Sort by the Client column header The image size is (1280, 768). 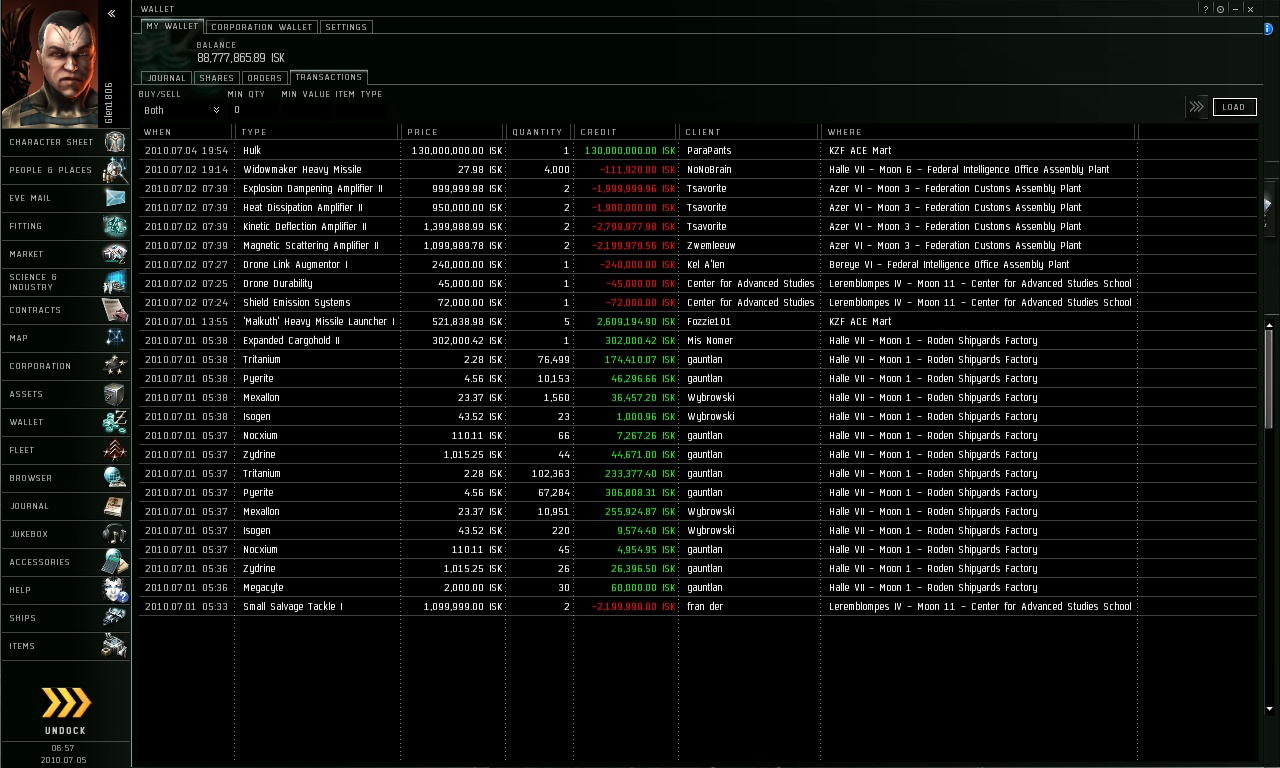(x=750, y=132)
